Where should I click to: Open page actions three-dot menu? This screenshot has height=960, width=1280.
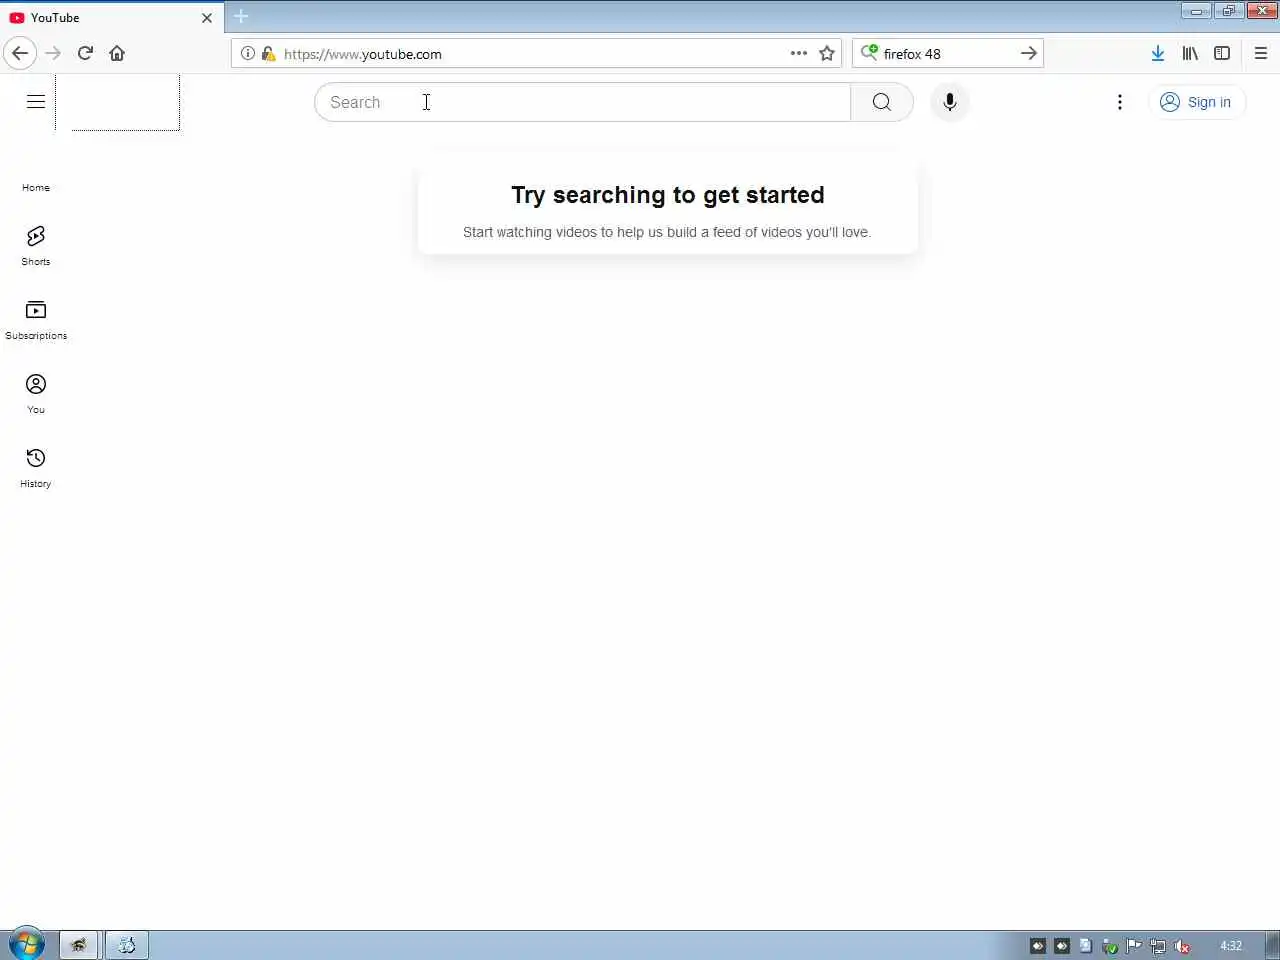coord(798,53)
